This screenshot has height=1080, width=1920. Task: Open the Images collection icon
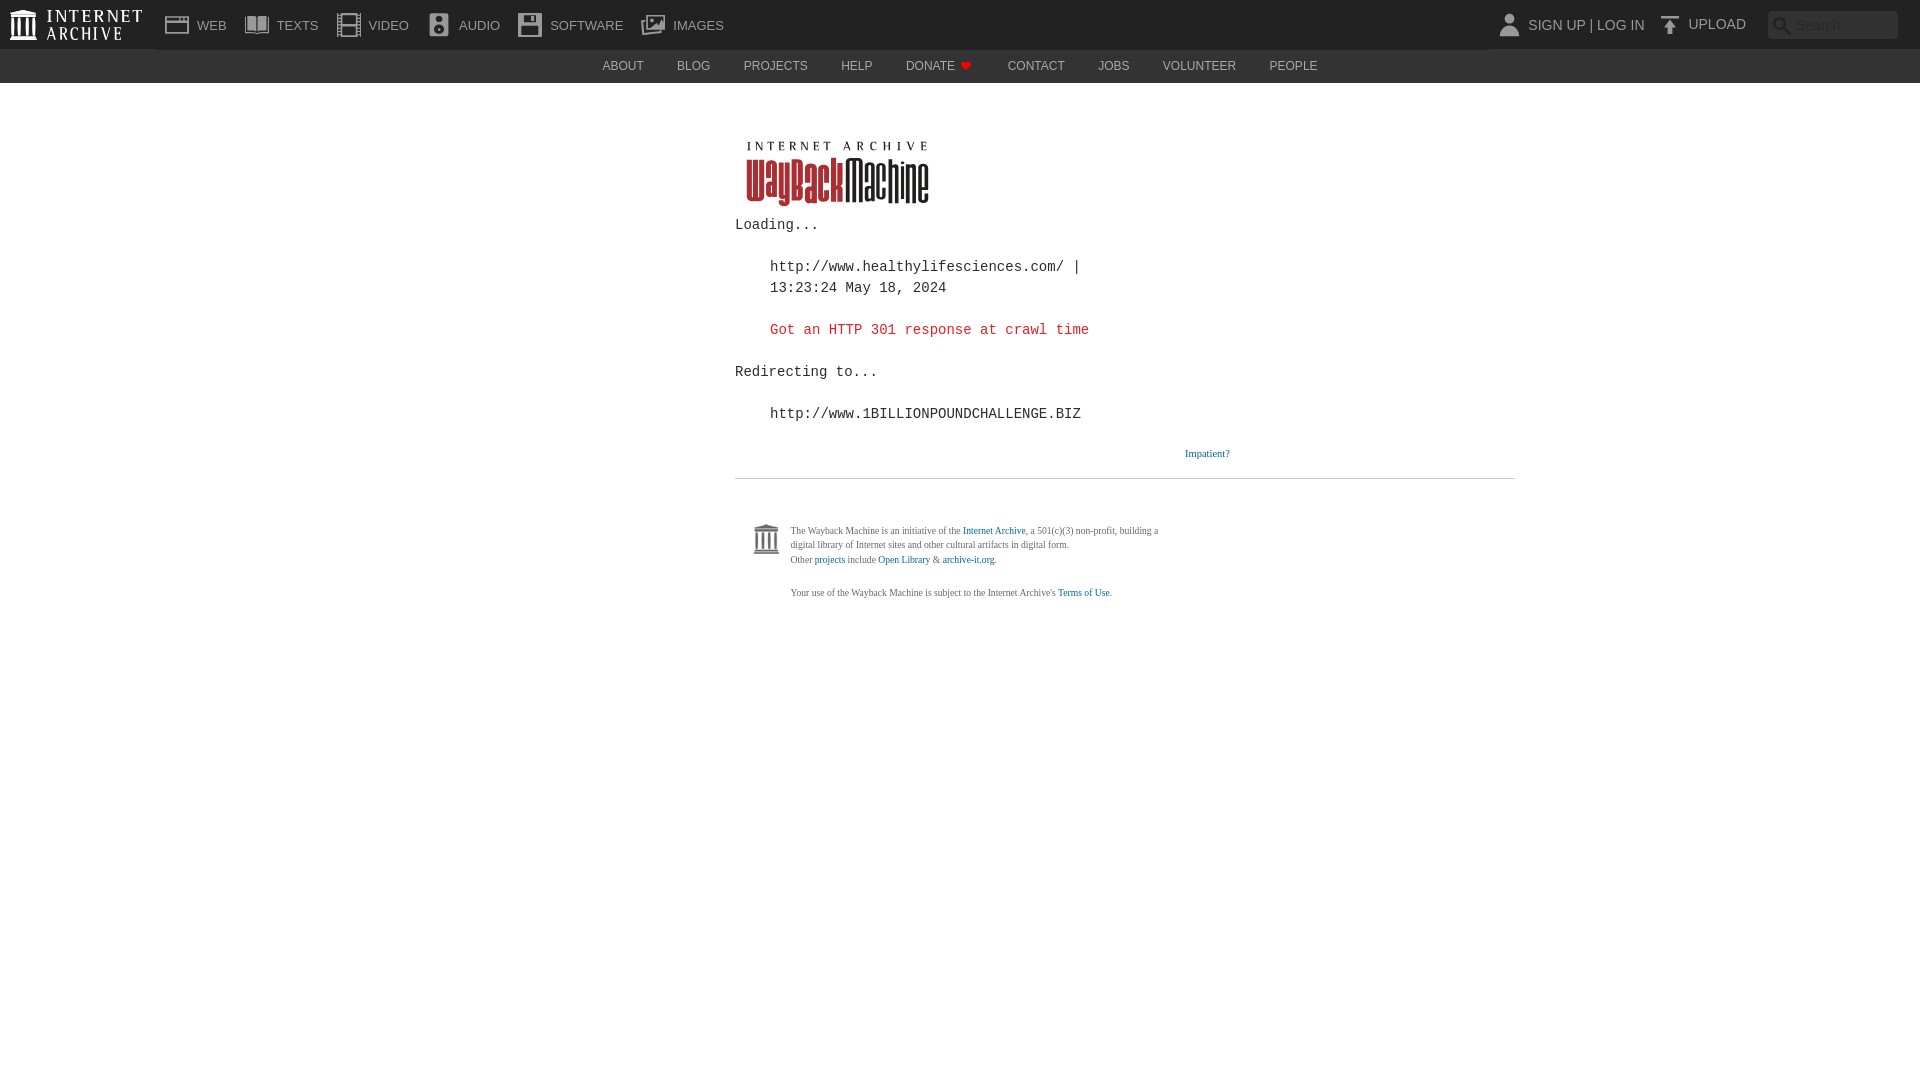655,24
